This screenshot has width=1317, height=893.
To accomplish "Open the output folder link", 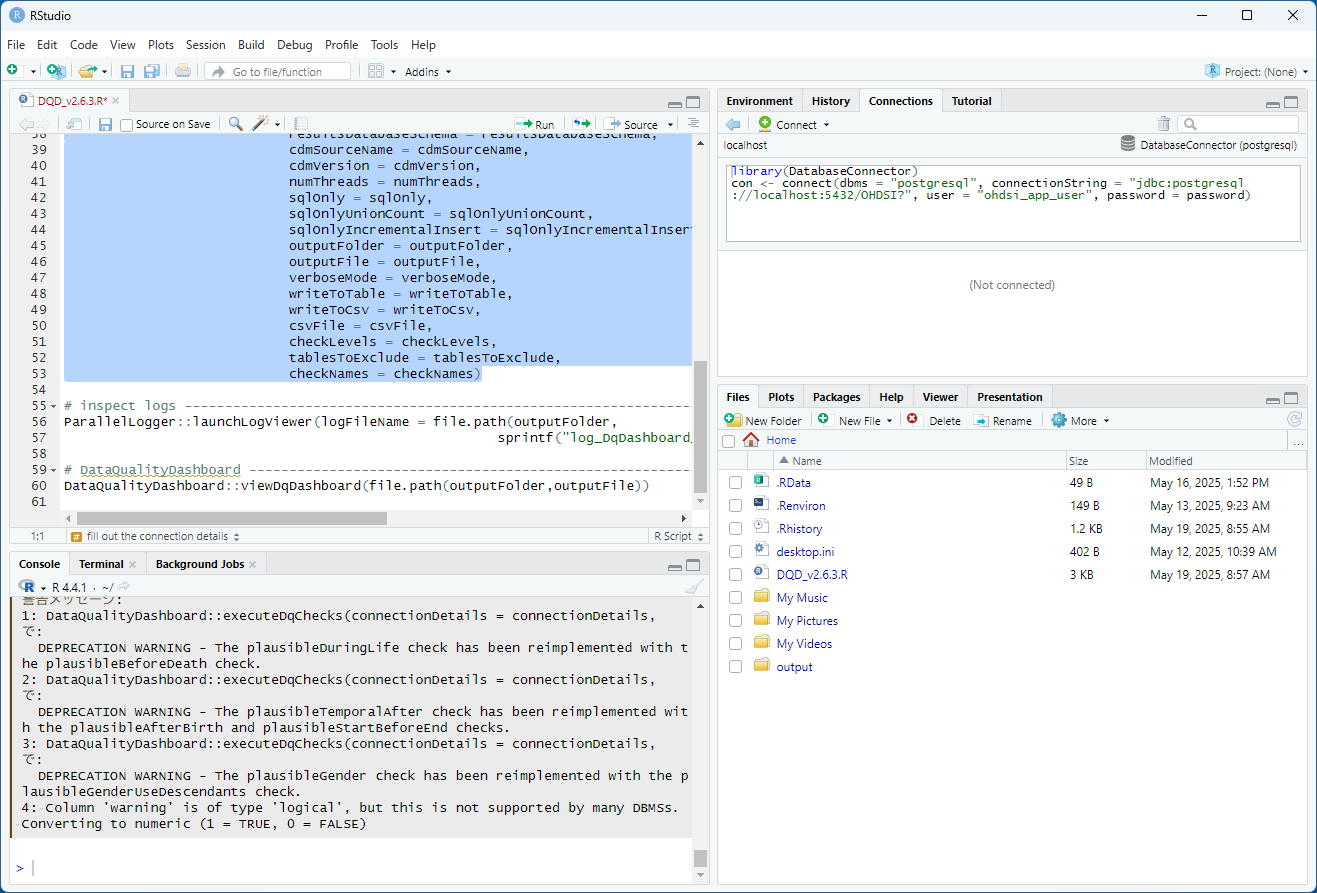I will [x=795, y=667].
